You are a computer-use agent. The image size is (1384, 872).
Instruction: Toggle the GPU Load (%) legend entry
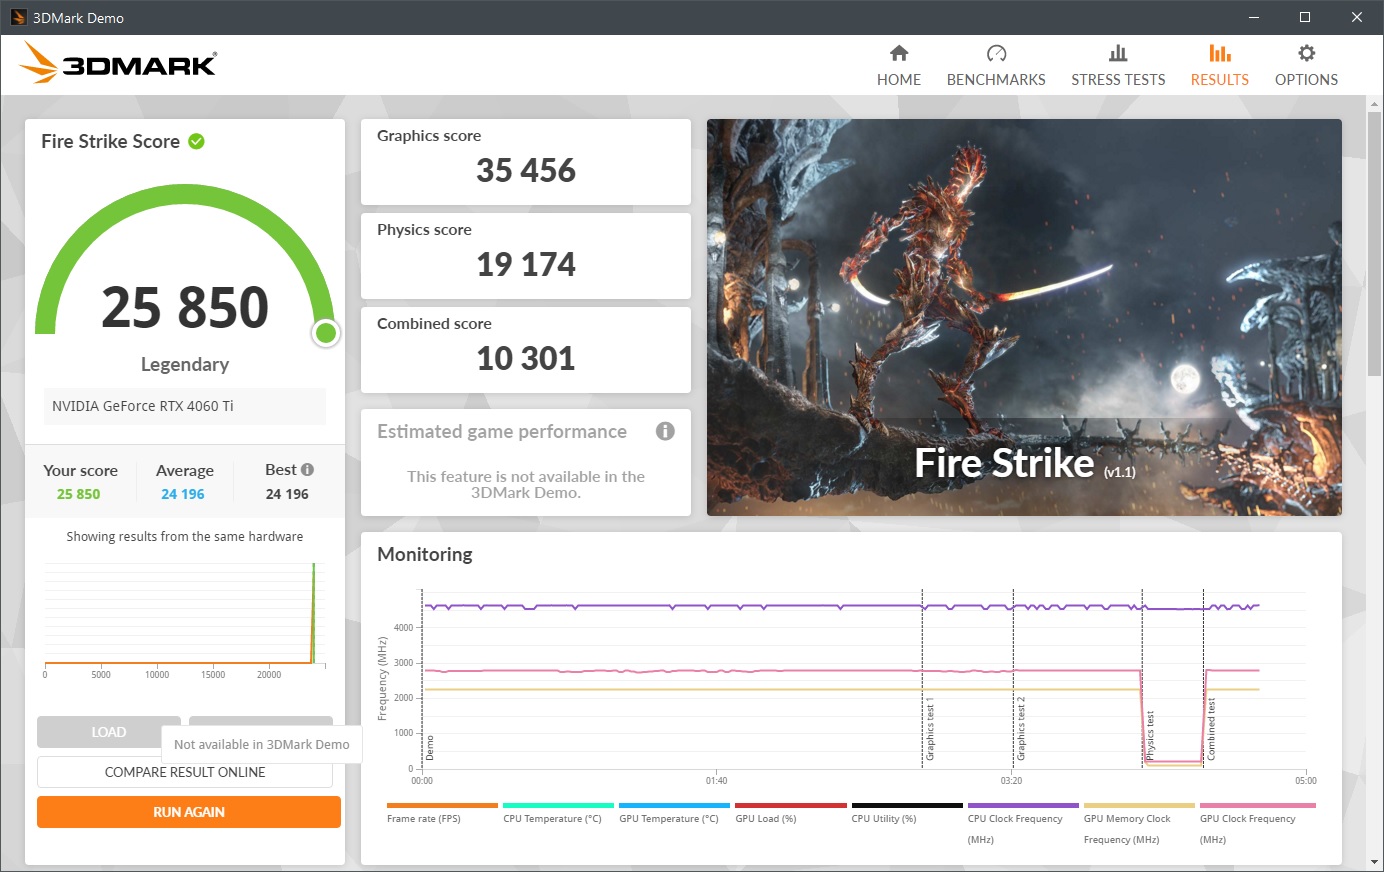coord(790,812)
